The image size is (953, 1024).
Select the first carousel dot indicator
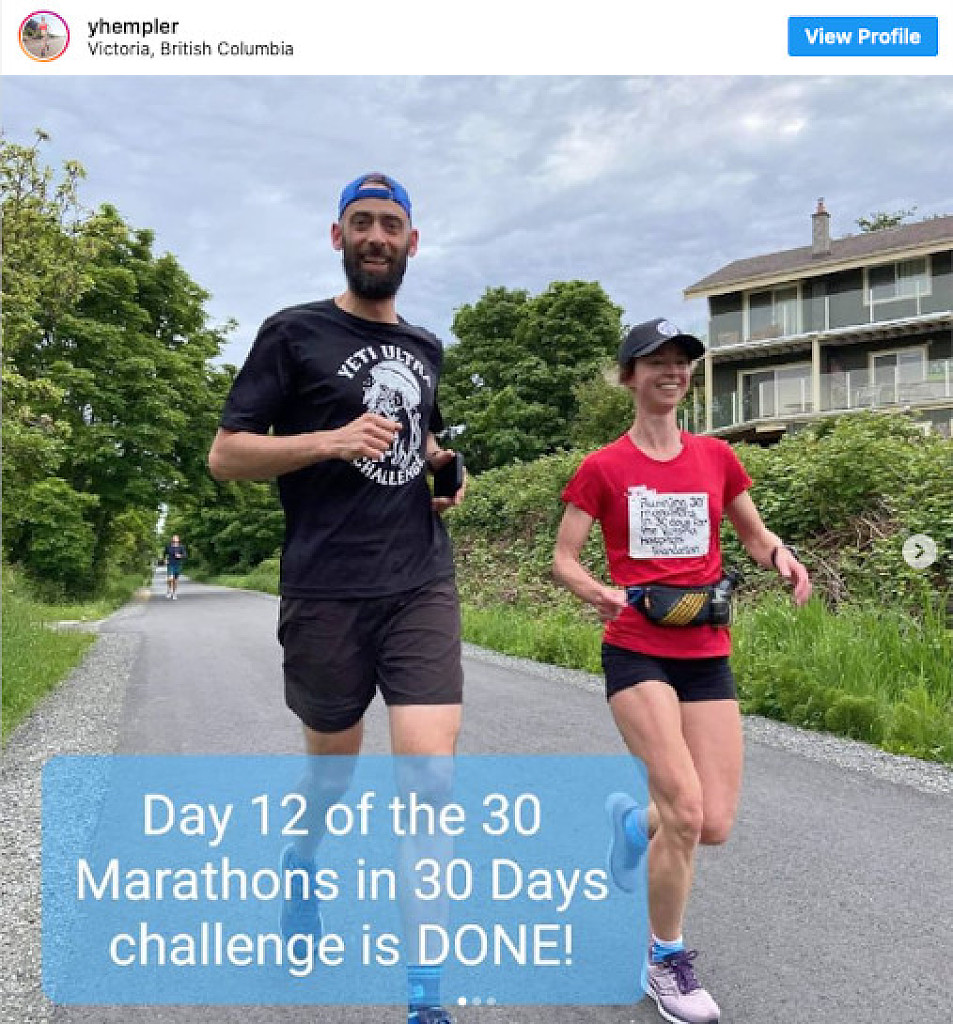coord(462,1000)
